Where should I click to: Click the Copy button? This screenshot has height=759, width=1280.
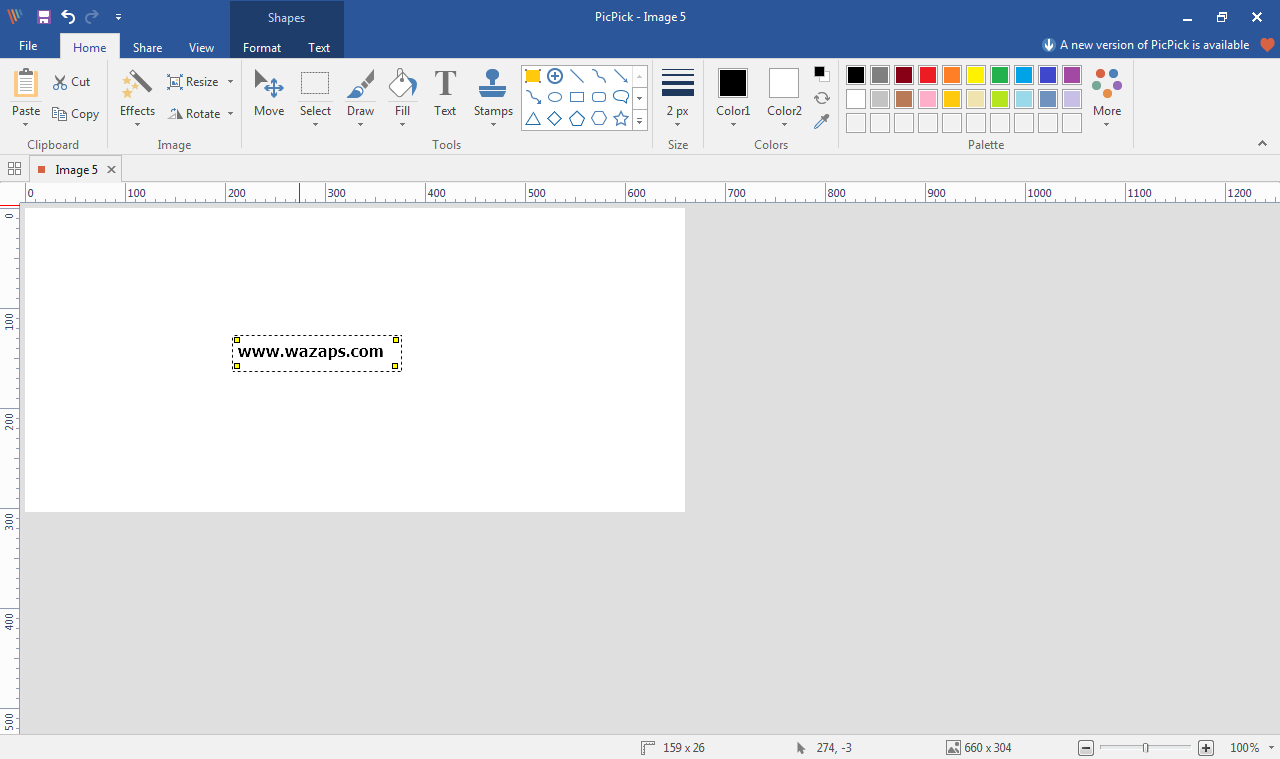[x=75, y=114]
